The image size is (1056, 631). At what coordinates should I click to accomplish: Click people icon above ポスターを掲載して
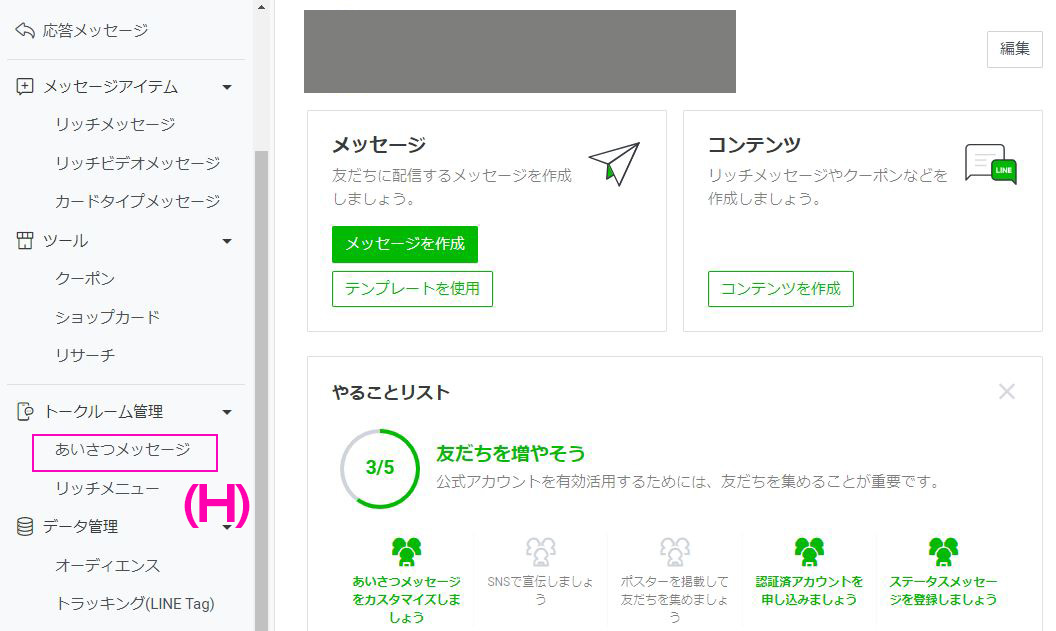(675, 552)
